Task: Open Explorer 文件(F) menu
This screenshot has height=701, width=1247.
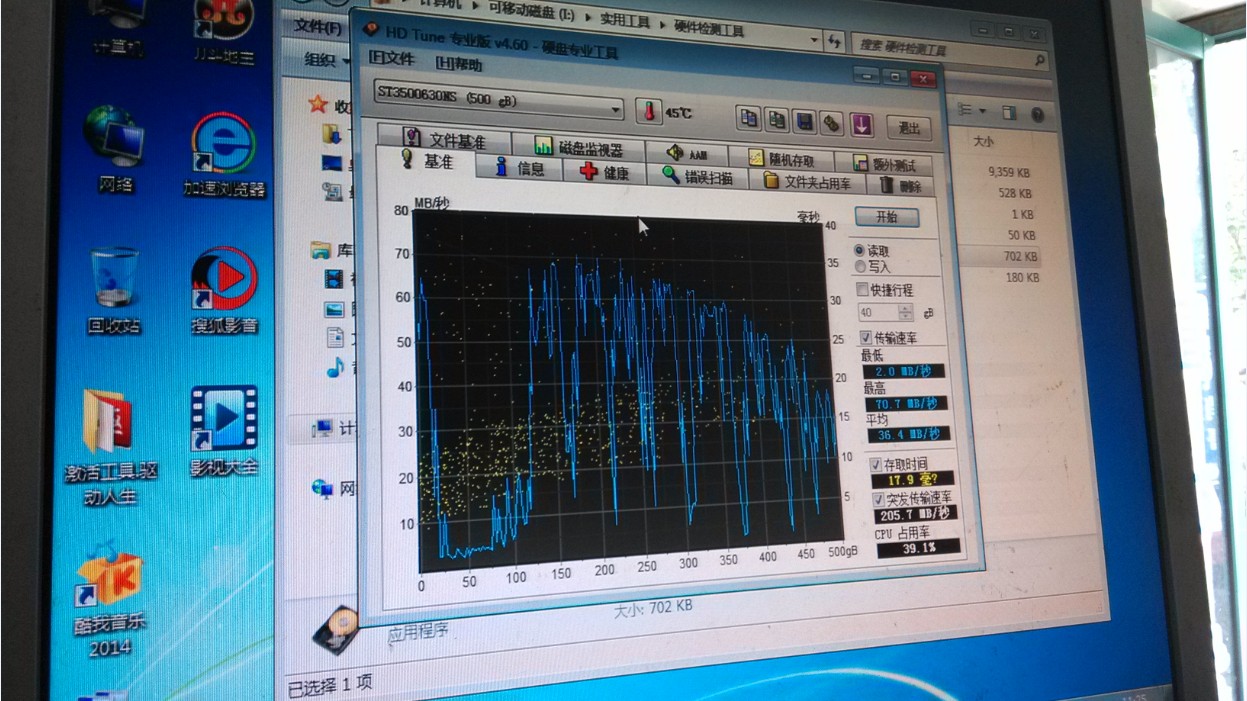Action: point(319,26)
